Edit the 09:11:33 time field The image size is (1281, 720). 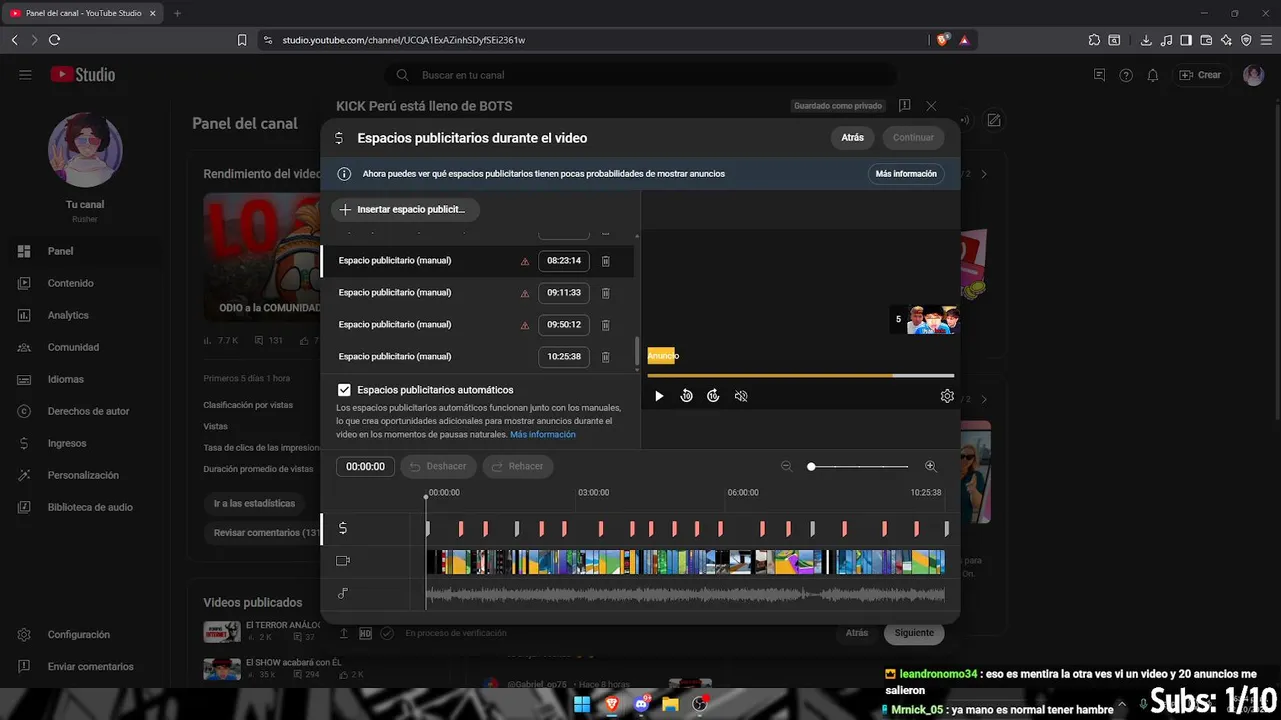point(564,293)
